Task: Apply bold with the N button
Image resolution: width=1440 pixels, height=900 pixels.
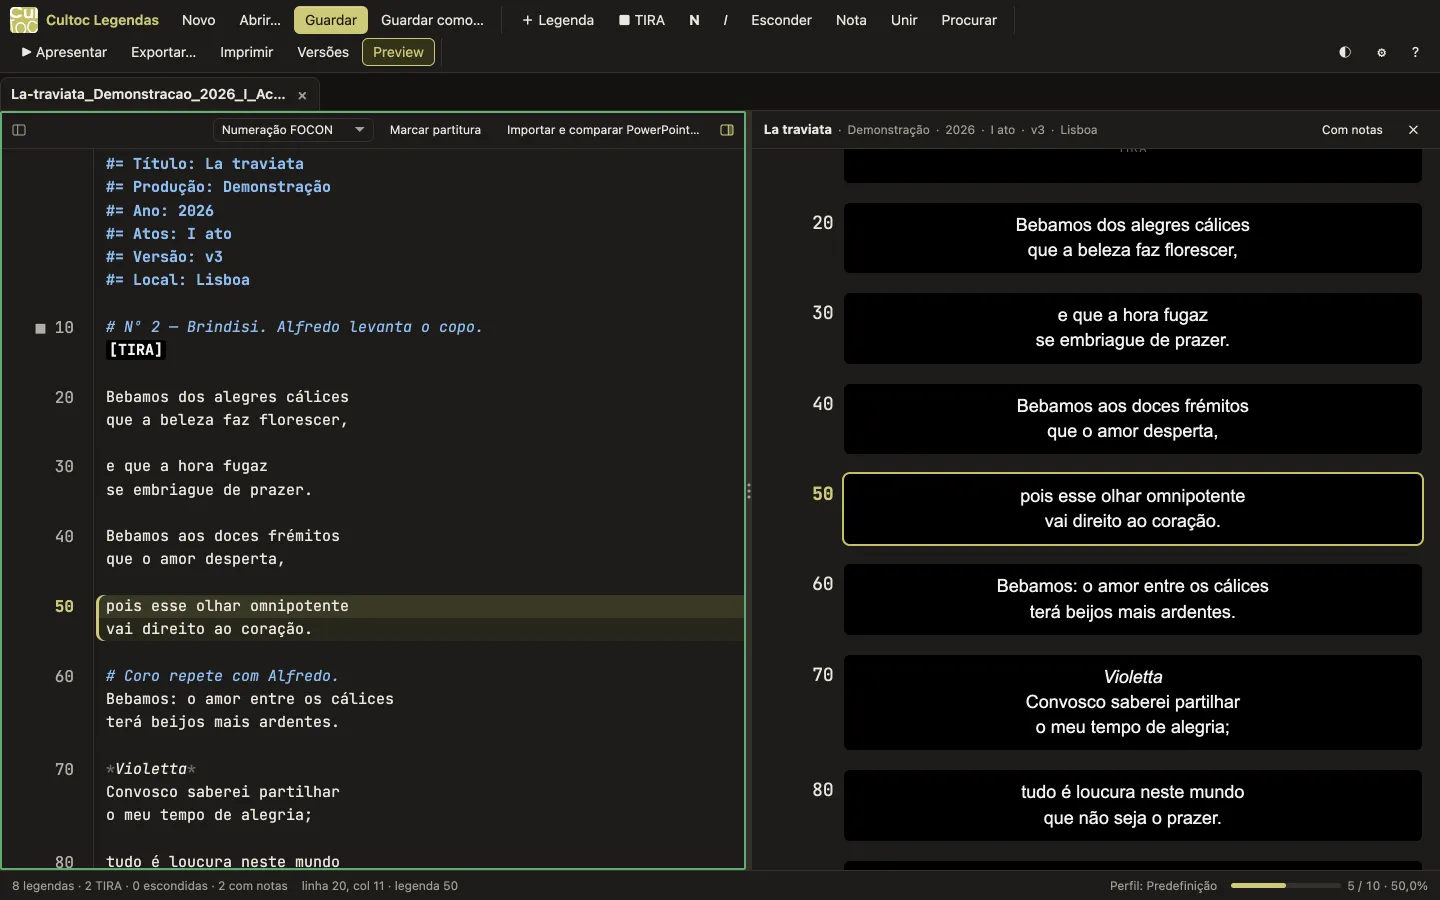Action: coord(694,20)
